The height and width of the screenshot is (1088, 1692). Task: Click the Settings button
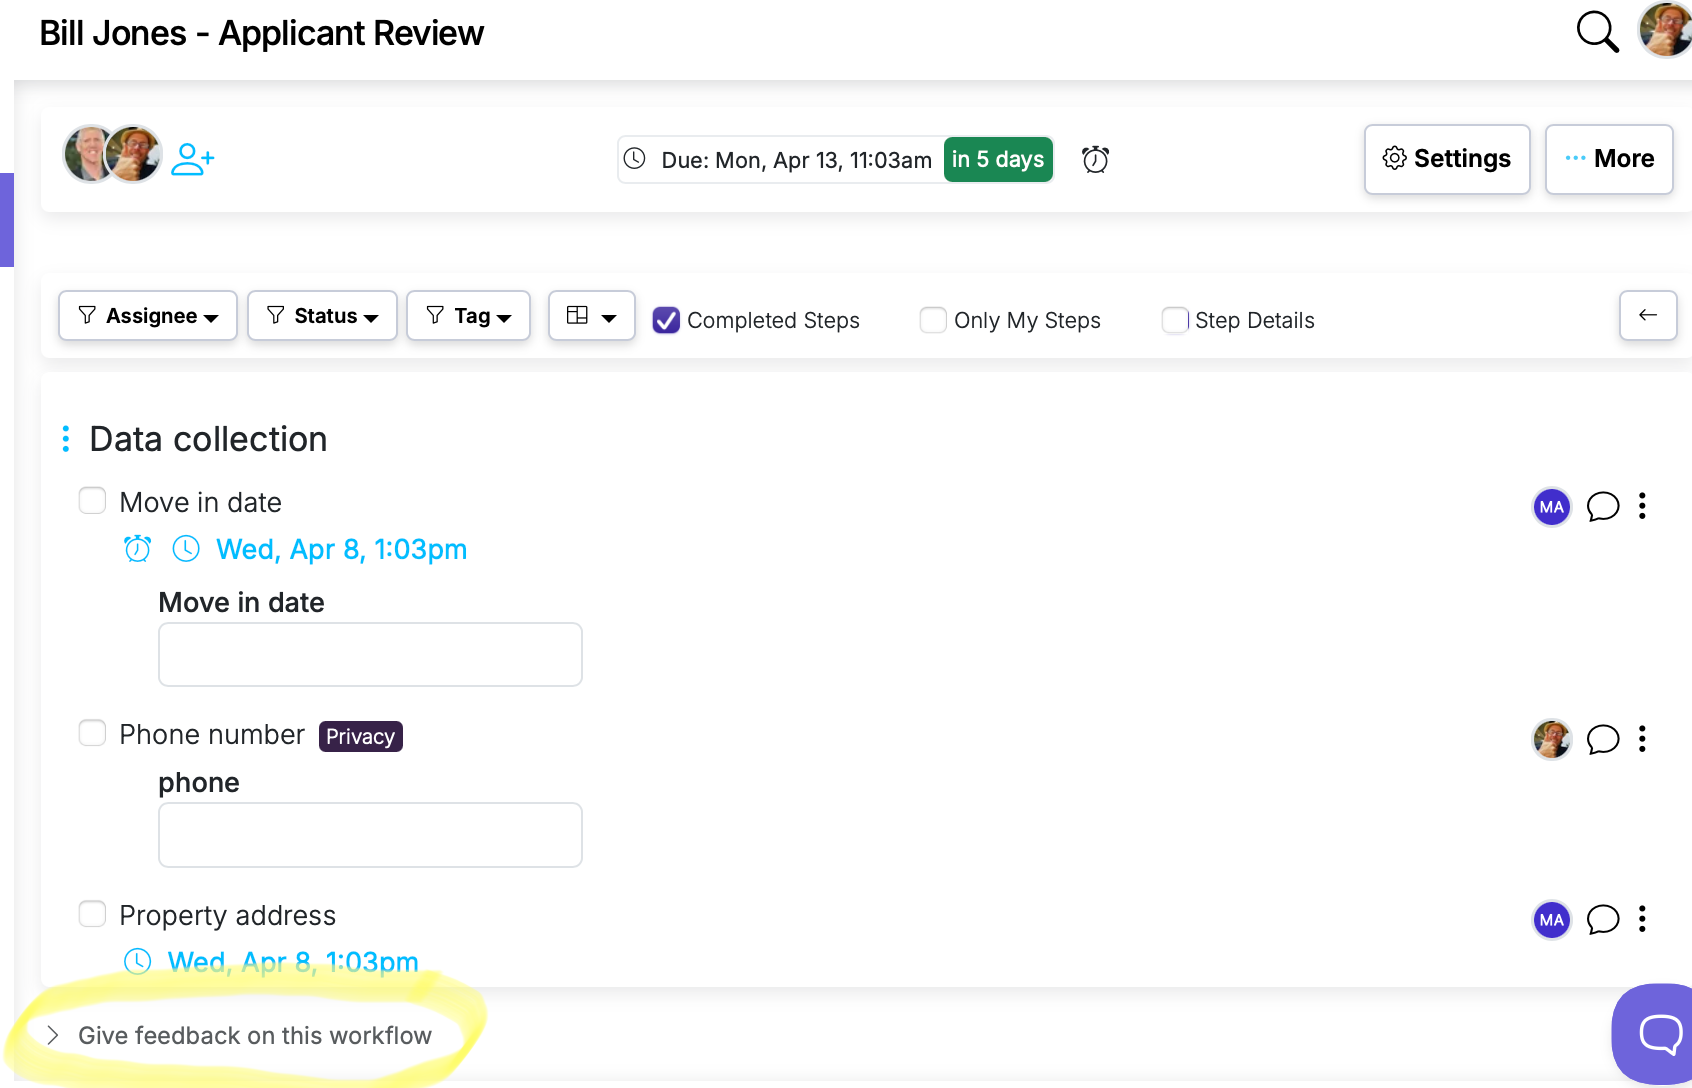1446,158
